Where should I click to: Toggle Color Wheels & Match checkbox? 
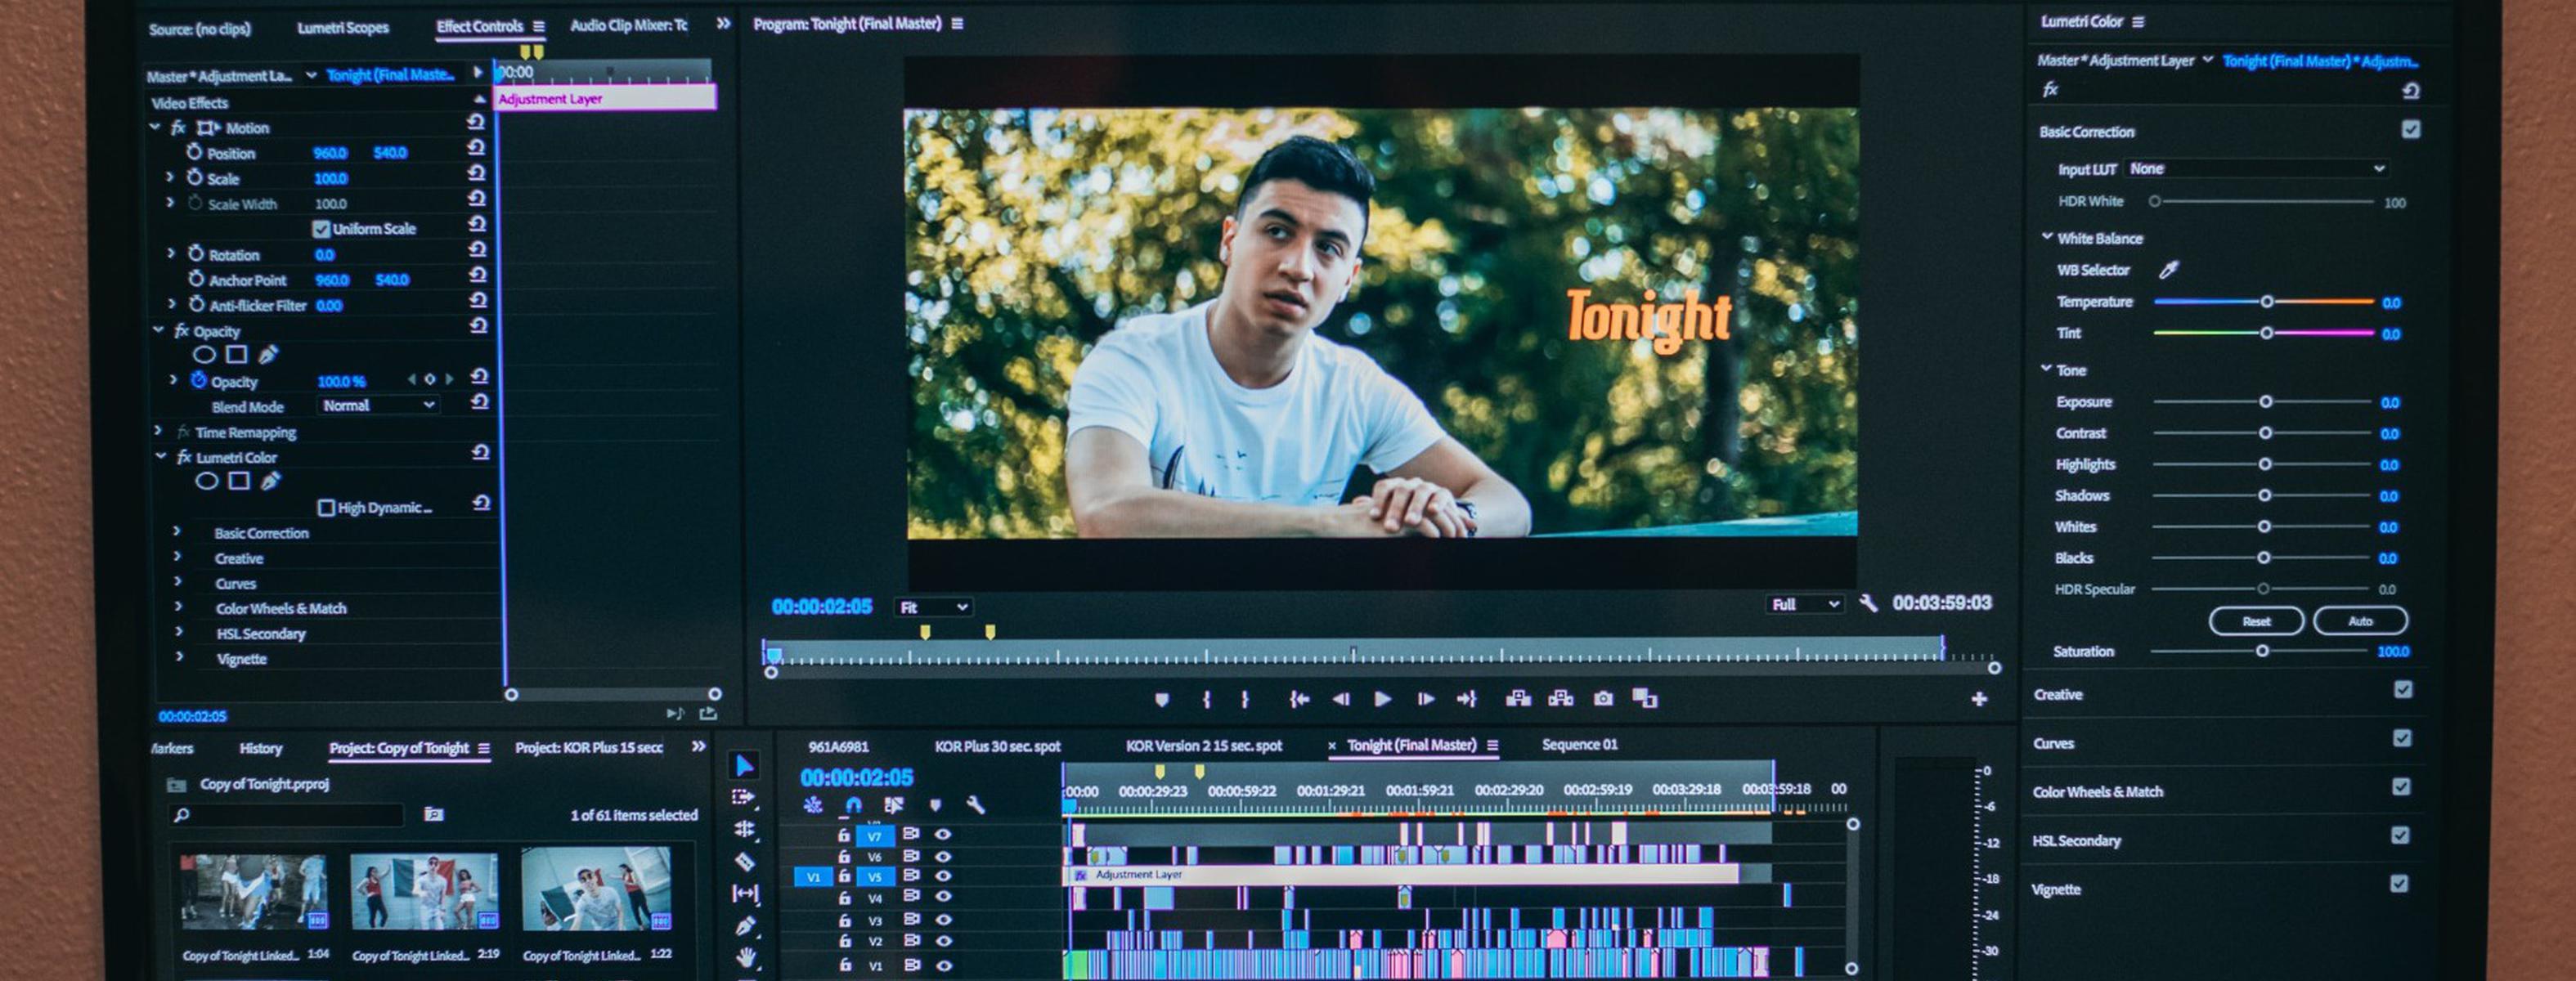(x=2401, y=787)
